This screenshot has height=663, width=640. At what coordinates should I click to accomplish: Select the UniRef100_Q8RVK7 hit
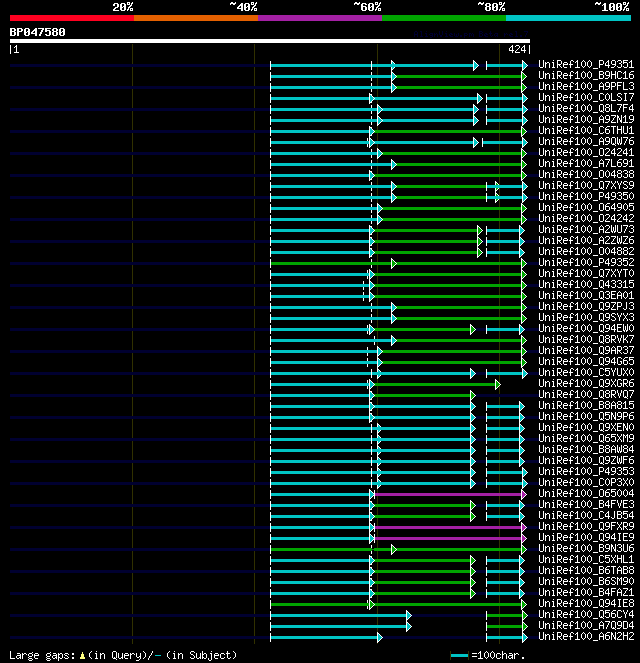tap(586, 339)
